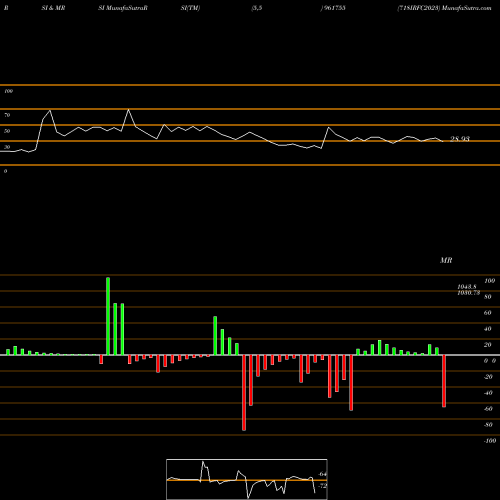The width and height of the screenshot is (500, 500).
Task: Click the 'SI MunafaSutraR' header text
Action: (123, 8)
